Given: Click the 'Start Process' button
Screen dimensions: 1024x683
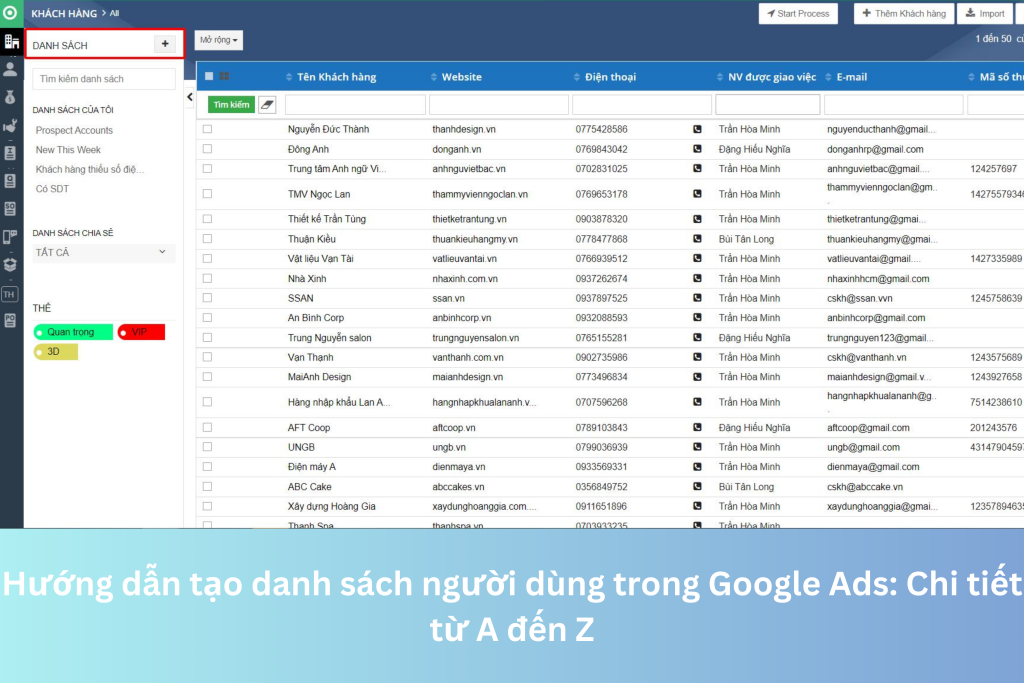Looking at the screenshot, I should click(x=798, y=14).
